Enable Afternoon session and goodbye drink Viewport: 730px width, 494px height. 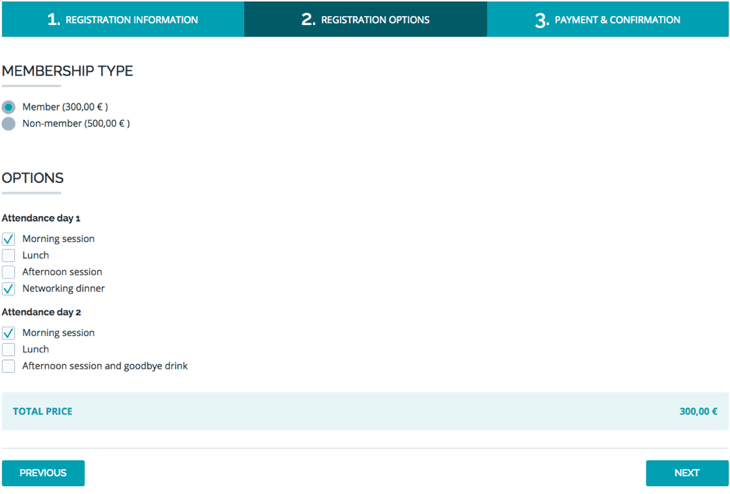coord(9,366)
